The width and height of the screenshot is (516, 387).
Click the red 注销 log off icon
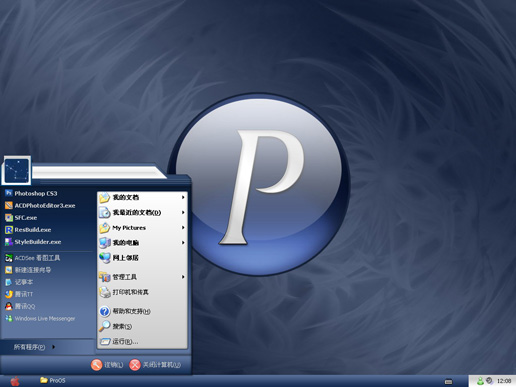tap(96, 365)
